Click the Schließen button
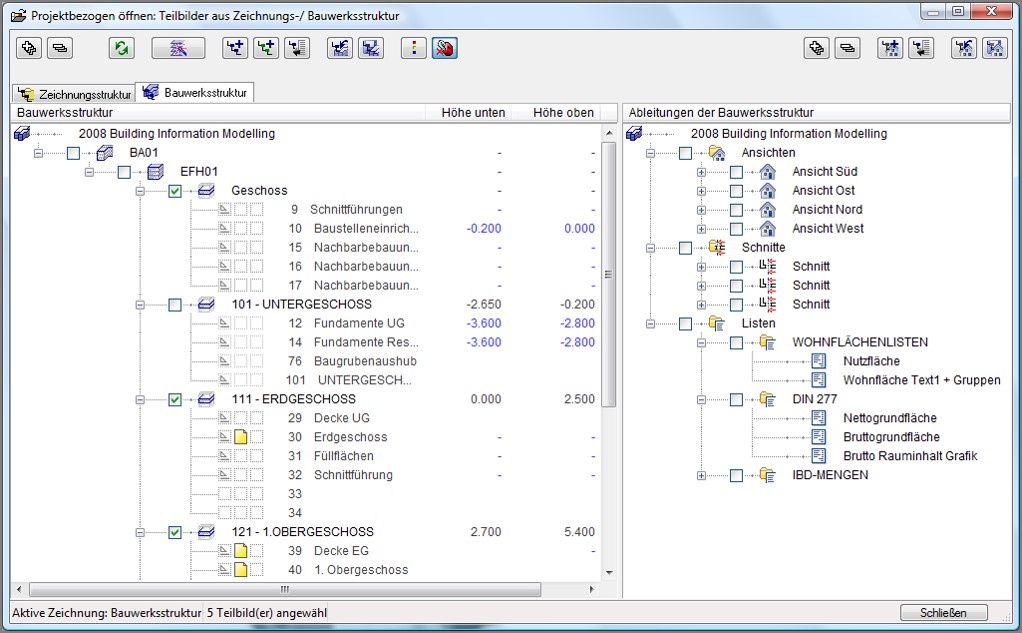Image resolution: width=1022 pixels, height=633 pixels. click(x=944, y=612)
